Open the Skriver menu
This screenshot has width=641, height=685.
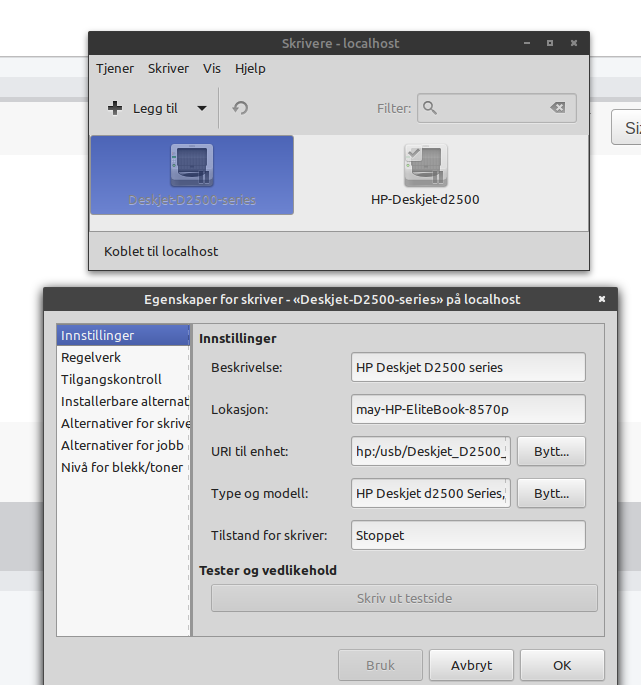(168, 69)
